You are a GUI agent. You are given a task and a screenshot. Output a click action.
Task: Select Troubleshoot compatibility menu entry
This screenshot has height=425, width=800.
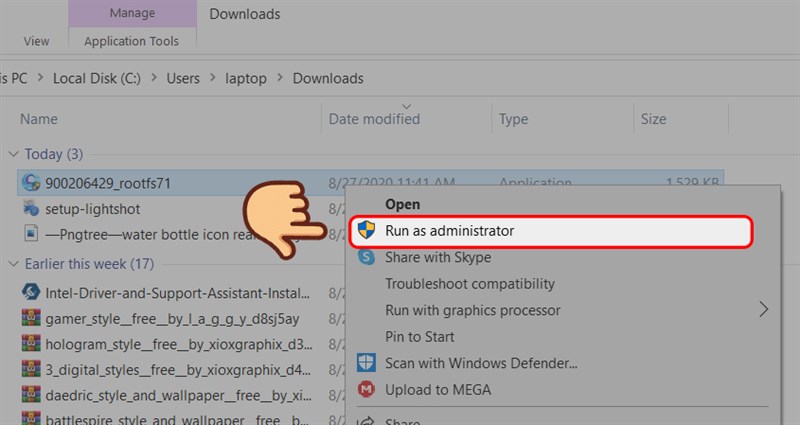coord(470,284)
